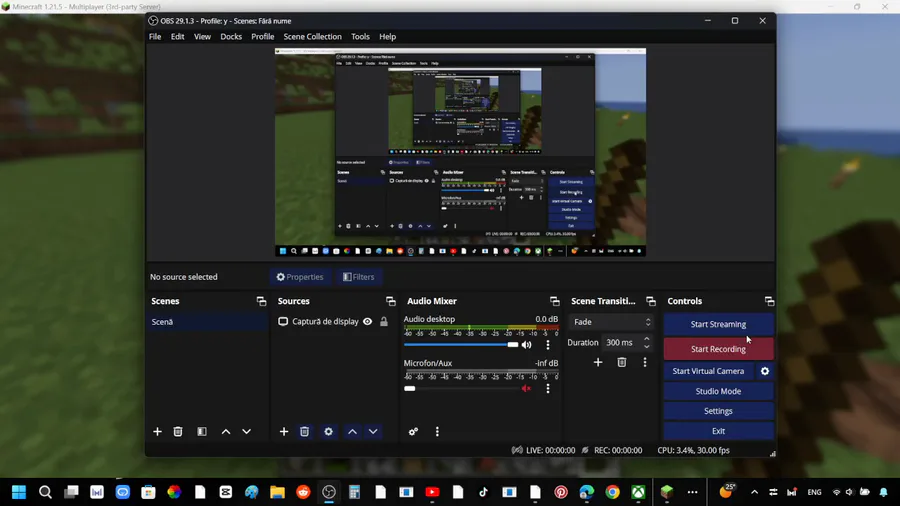This screenshot has width=900, height=506.
Task: Open the File menu
Action: coord(155,37)
